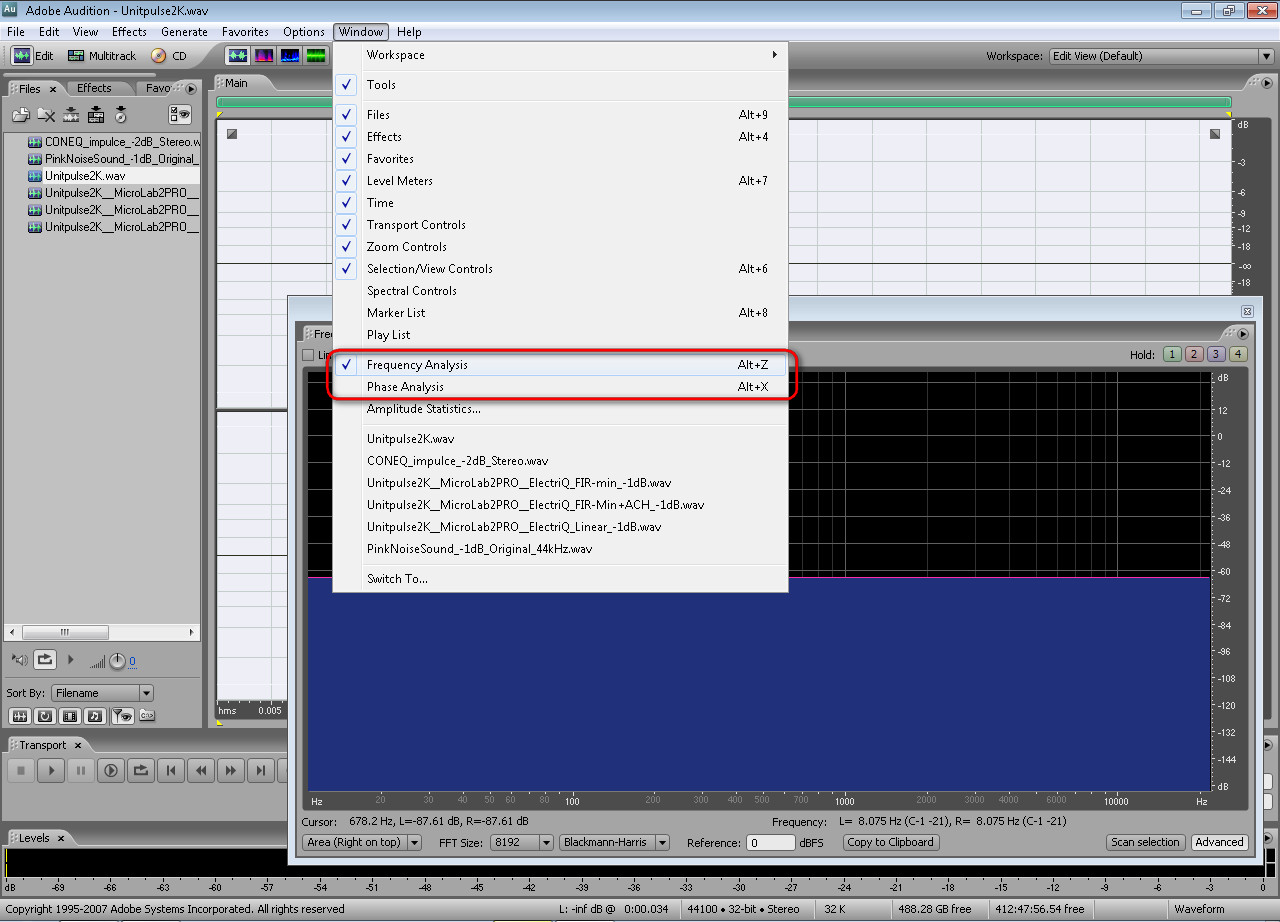Uncheck Transport Controls in Window menu

coord(560,225)
